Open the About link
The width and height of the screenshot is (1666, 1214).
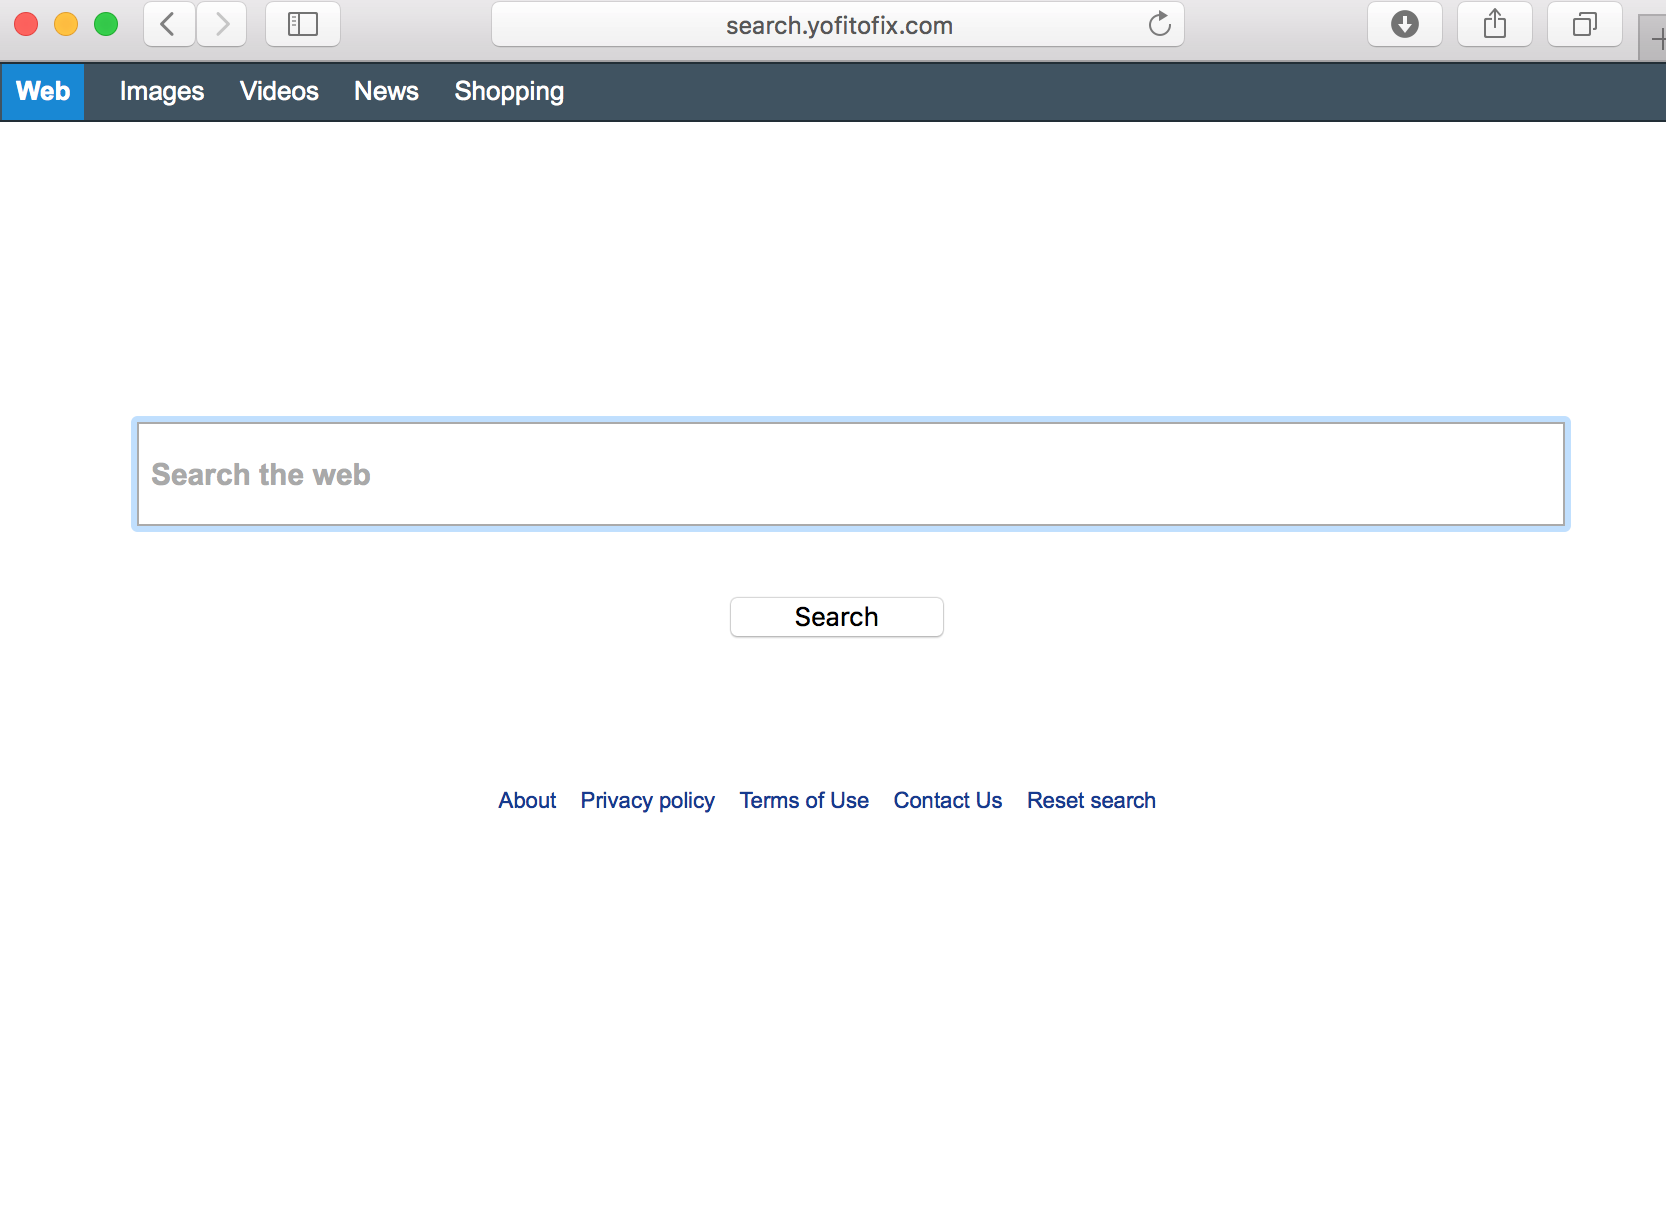527,801
